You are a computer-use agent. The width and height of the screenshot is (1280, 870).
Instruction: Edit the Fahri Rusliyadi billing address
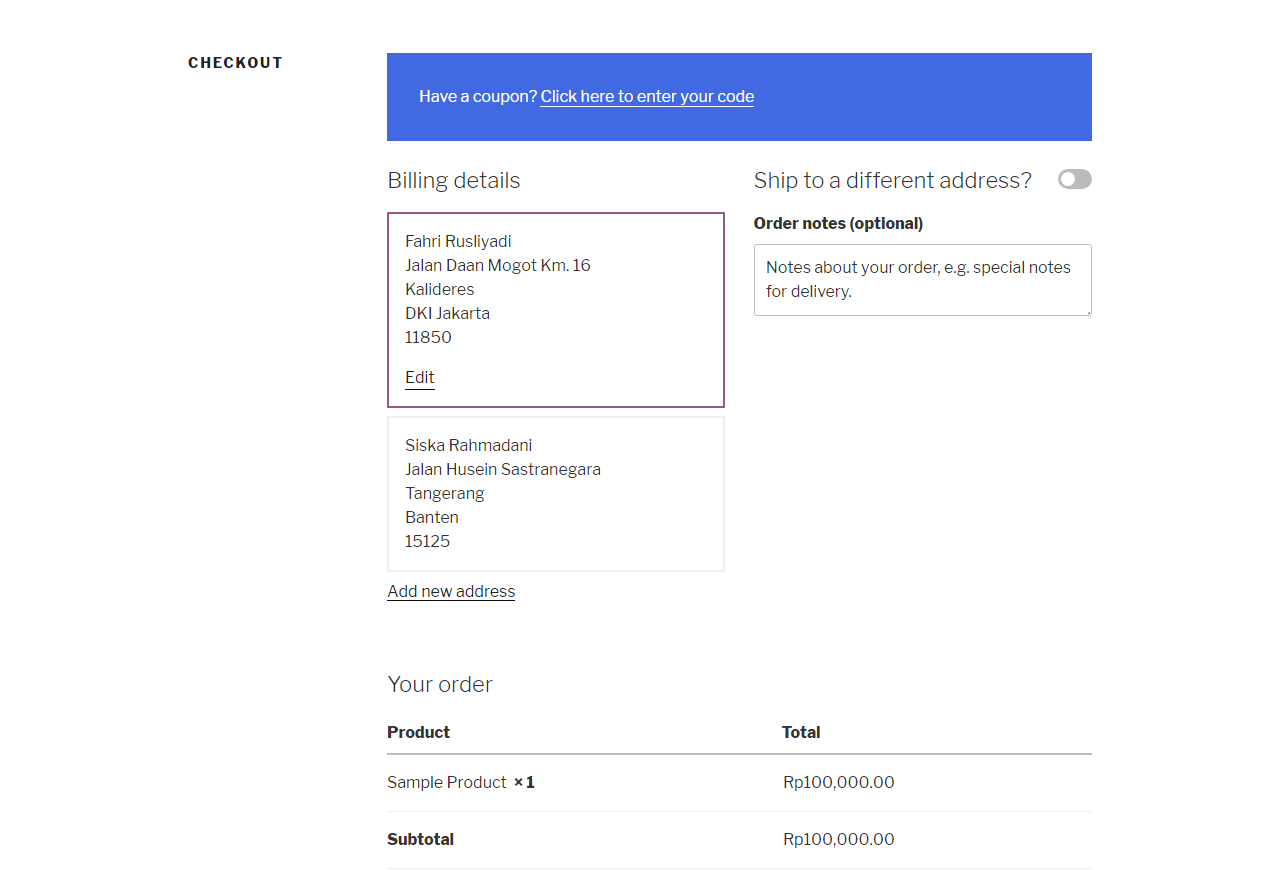click(420, 378)
